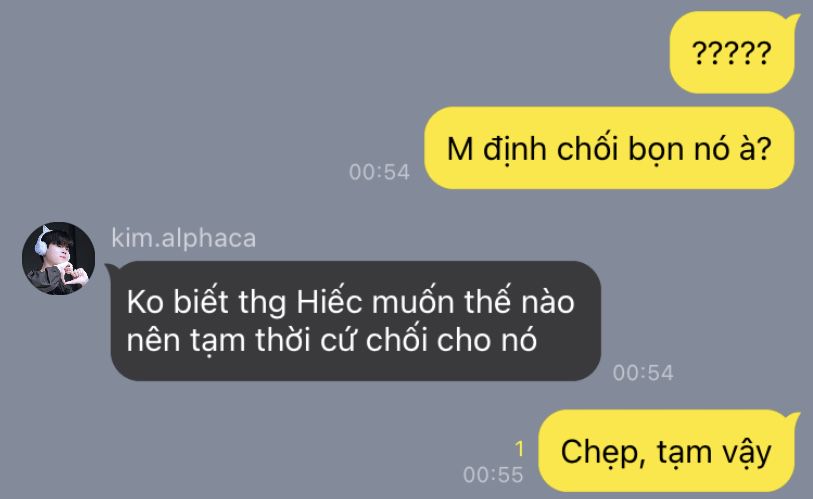Viewport: 813px width, 499px height.
Task: Click the 00:54 timestamp beside the dark message
Action: [x=643, y=372]
